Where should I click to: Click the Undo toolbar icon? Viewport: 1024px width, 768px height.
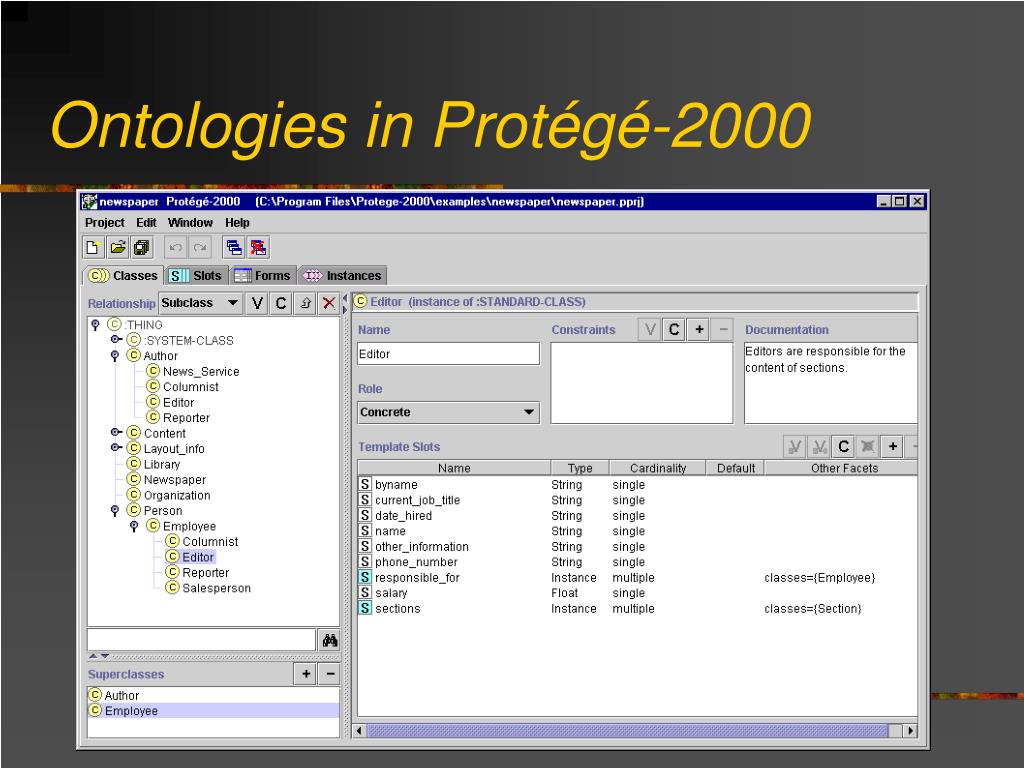coord(175,248)
